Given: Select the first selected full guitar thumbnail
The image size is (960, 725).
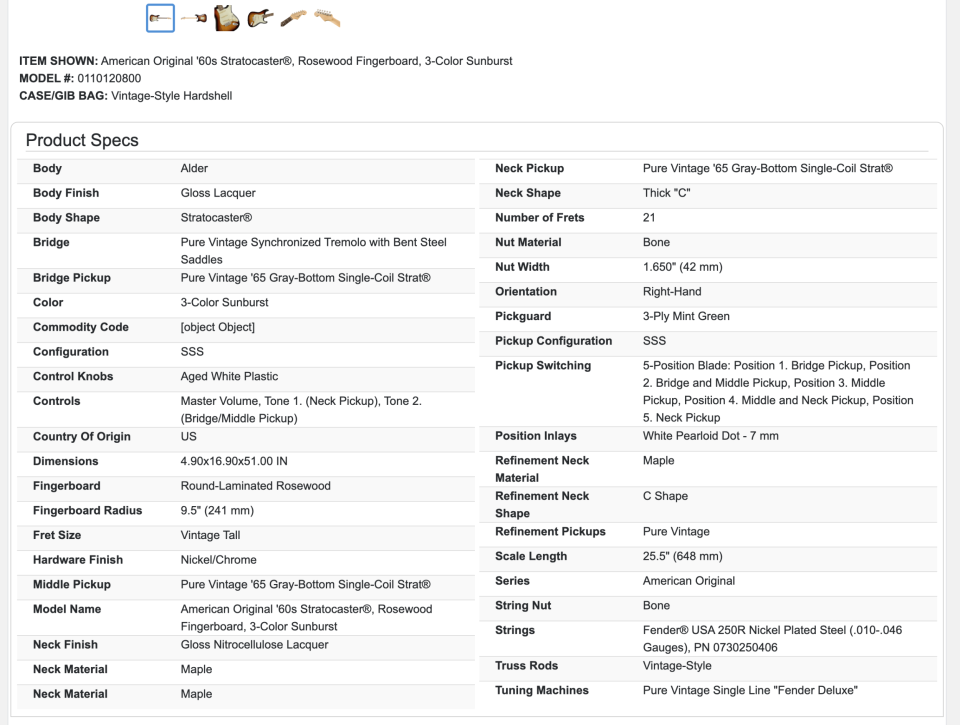Looking at the screenshot, I should pos(160,17).
